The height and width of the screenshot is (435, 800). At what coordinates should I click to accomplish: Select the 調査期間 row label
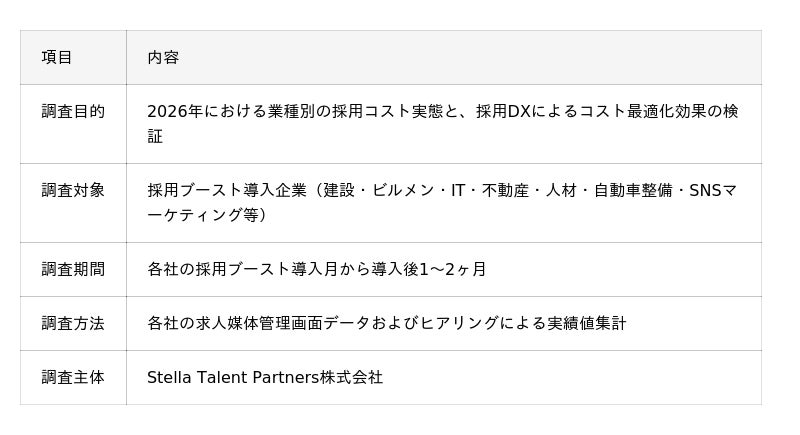coord(73,269)
